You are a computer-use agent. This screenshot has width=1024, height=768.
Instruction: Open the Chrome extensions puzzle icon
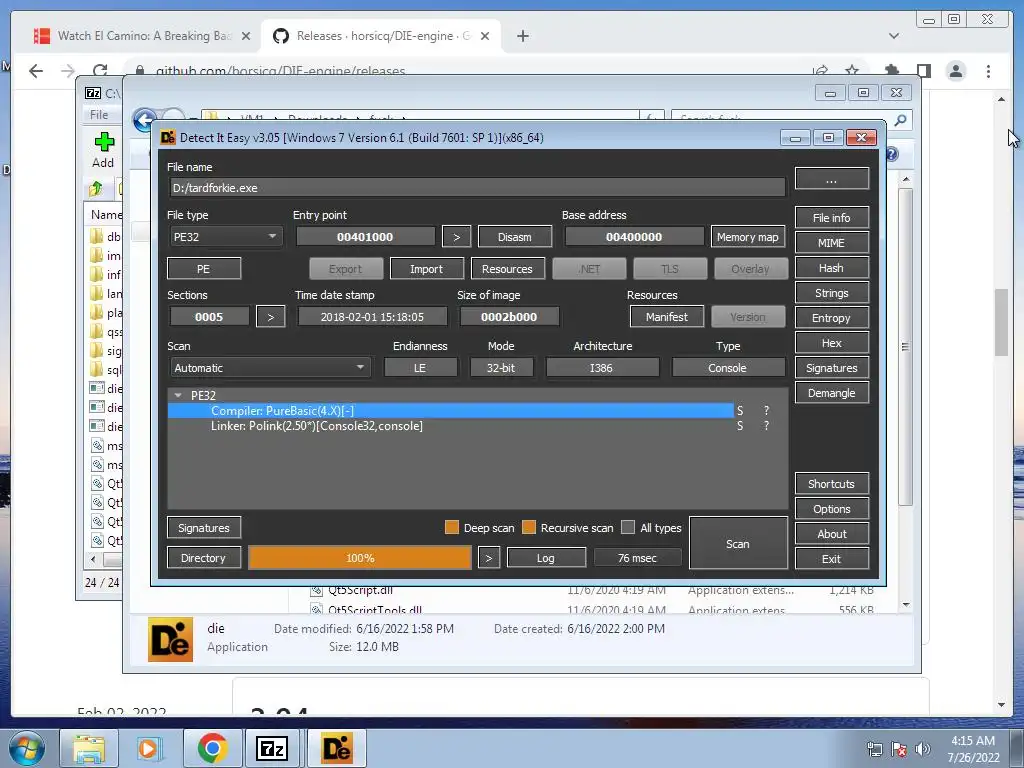tap(891, 71)
